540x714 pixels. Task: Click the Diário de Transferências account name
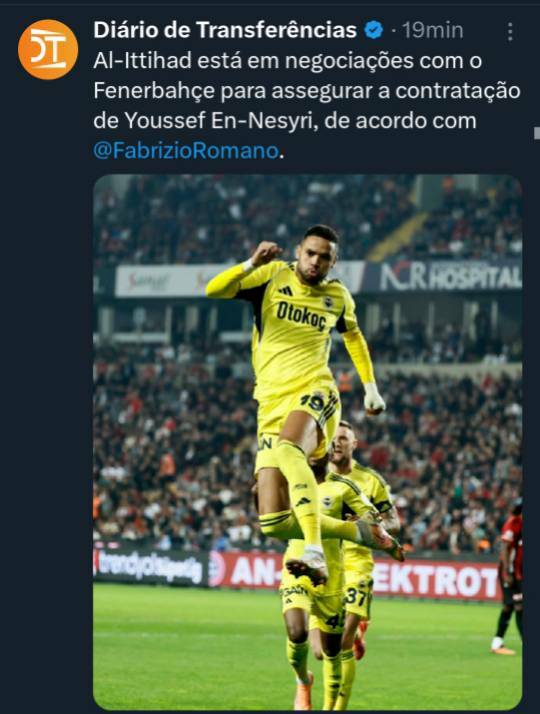(x=225, y=31)
